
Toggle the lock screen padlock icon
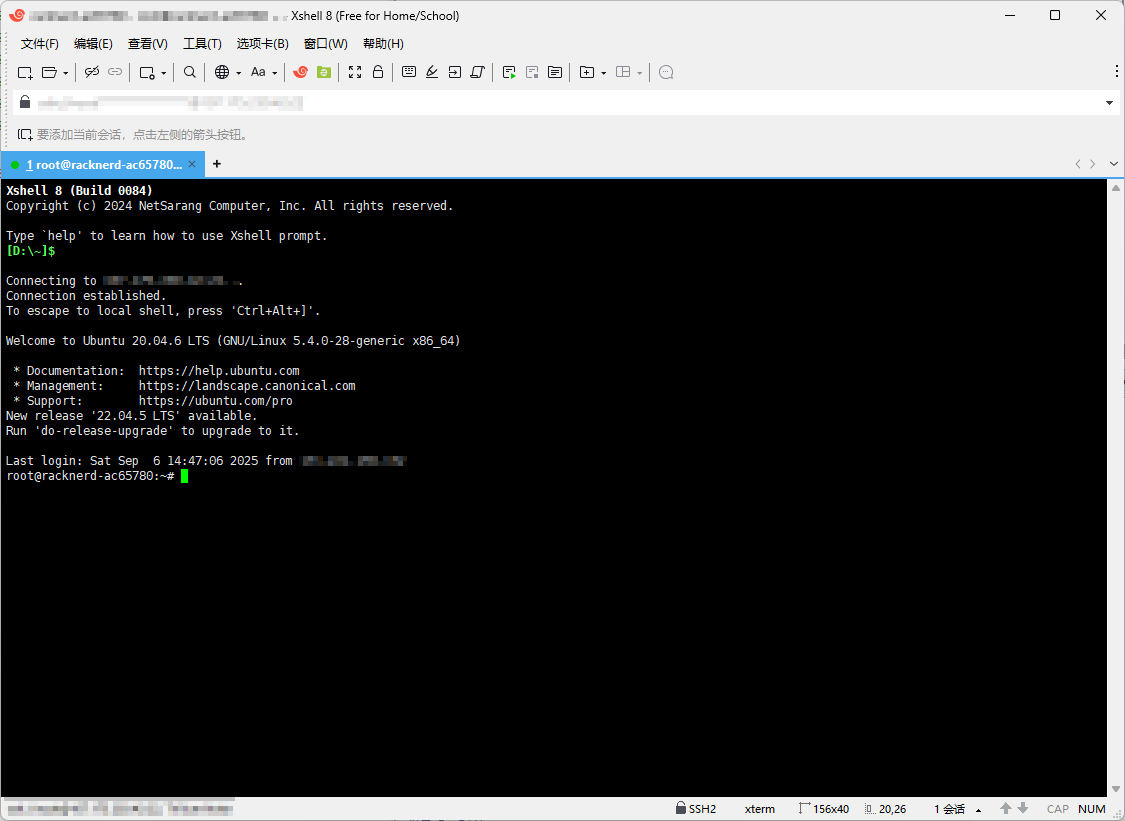click(x=378, y=72)
